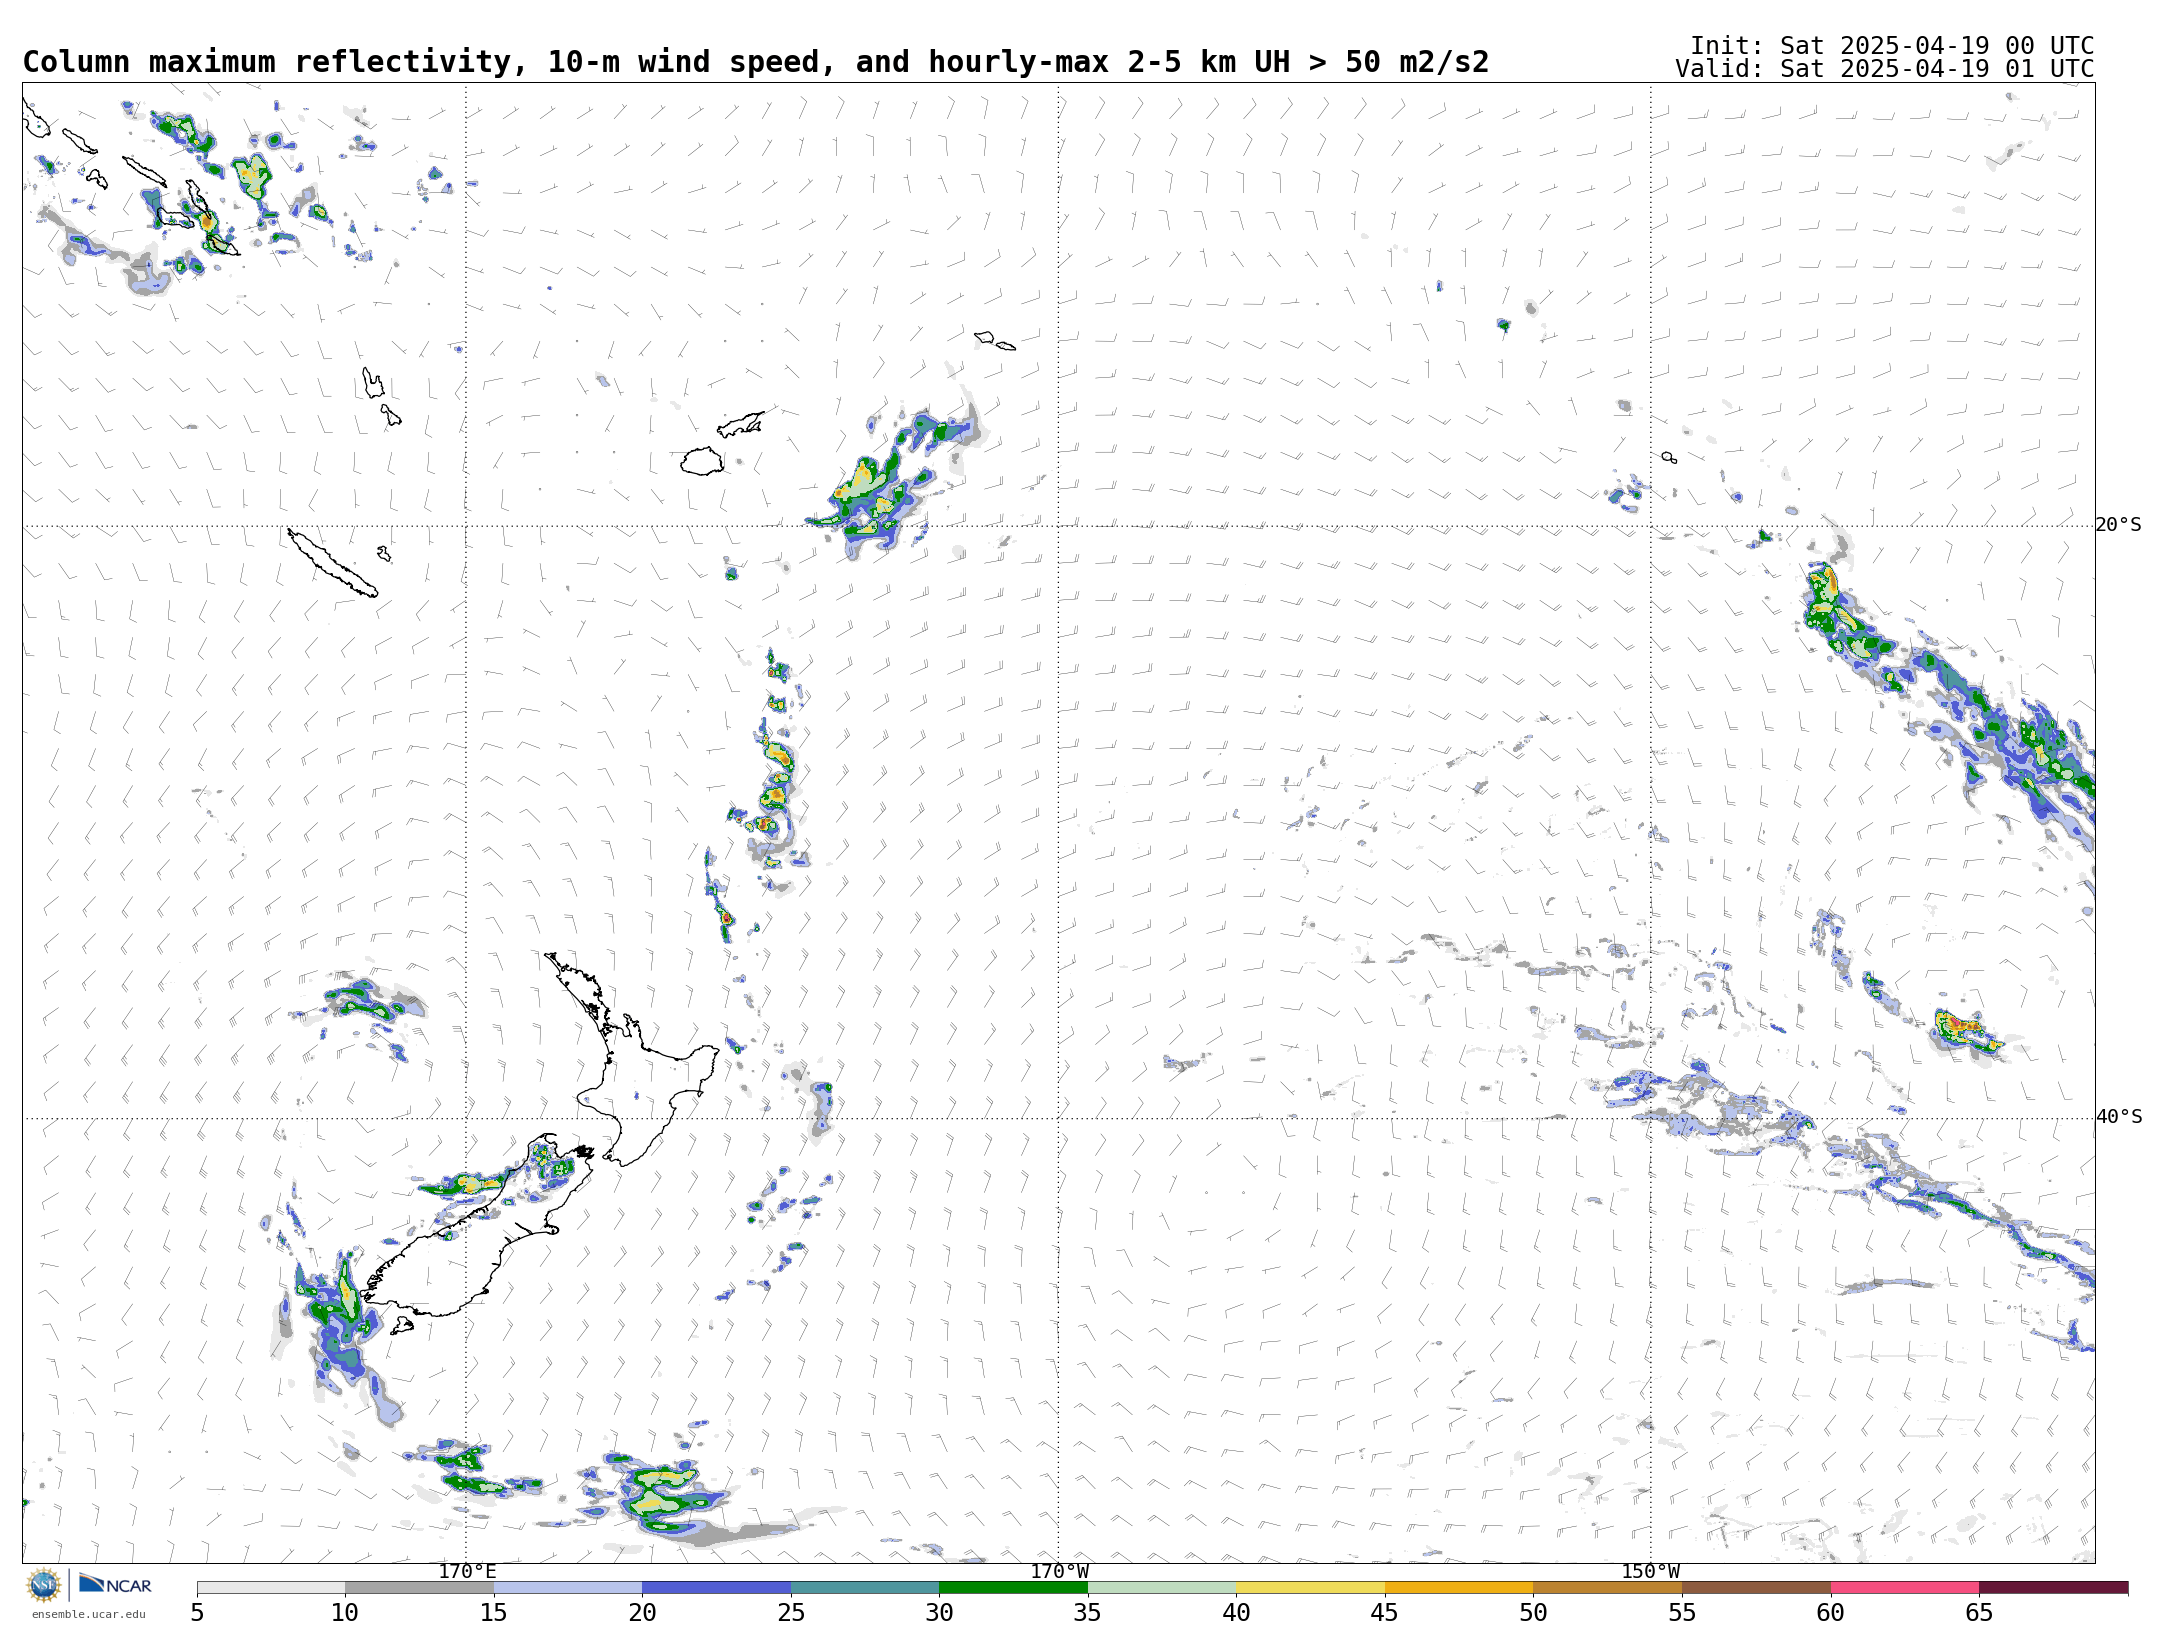The image size is (2160, 1626).
Task: Click the brown 55-60 dBZ swatch
Action: point(1756,1588)
